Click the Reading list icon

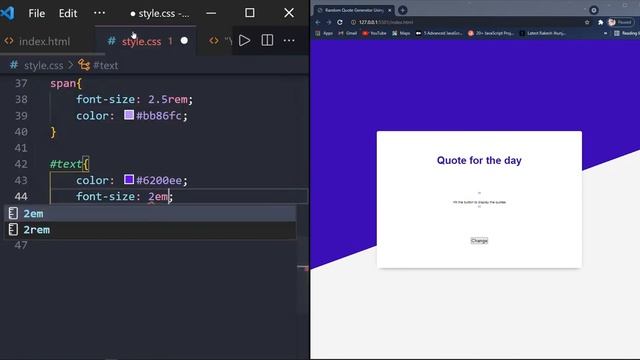[617, 33]
